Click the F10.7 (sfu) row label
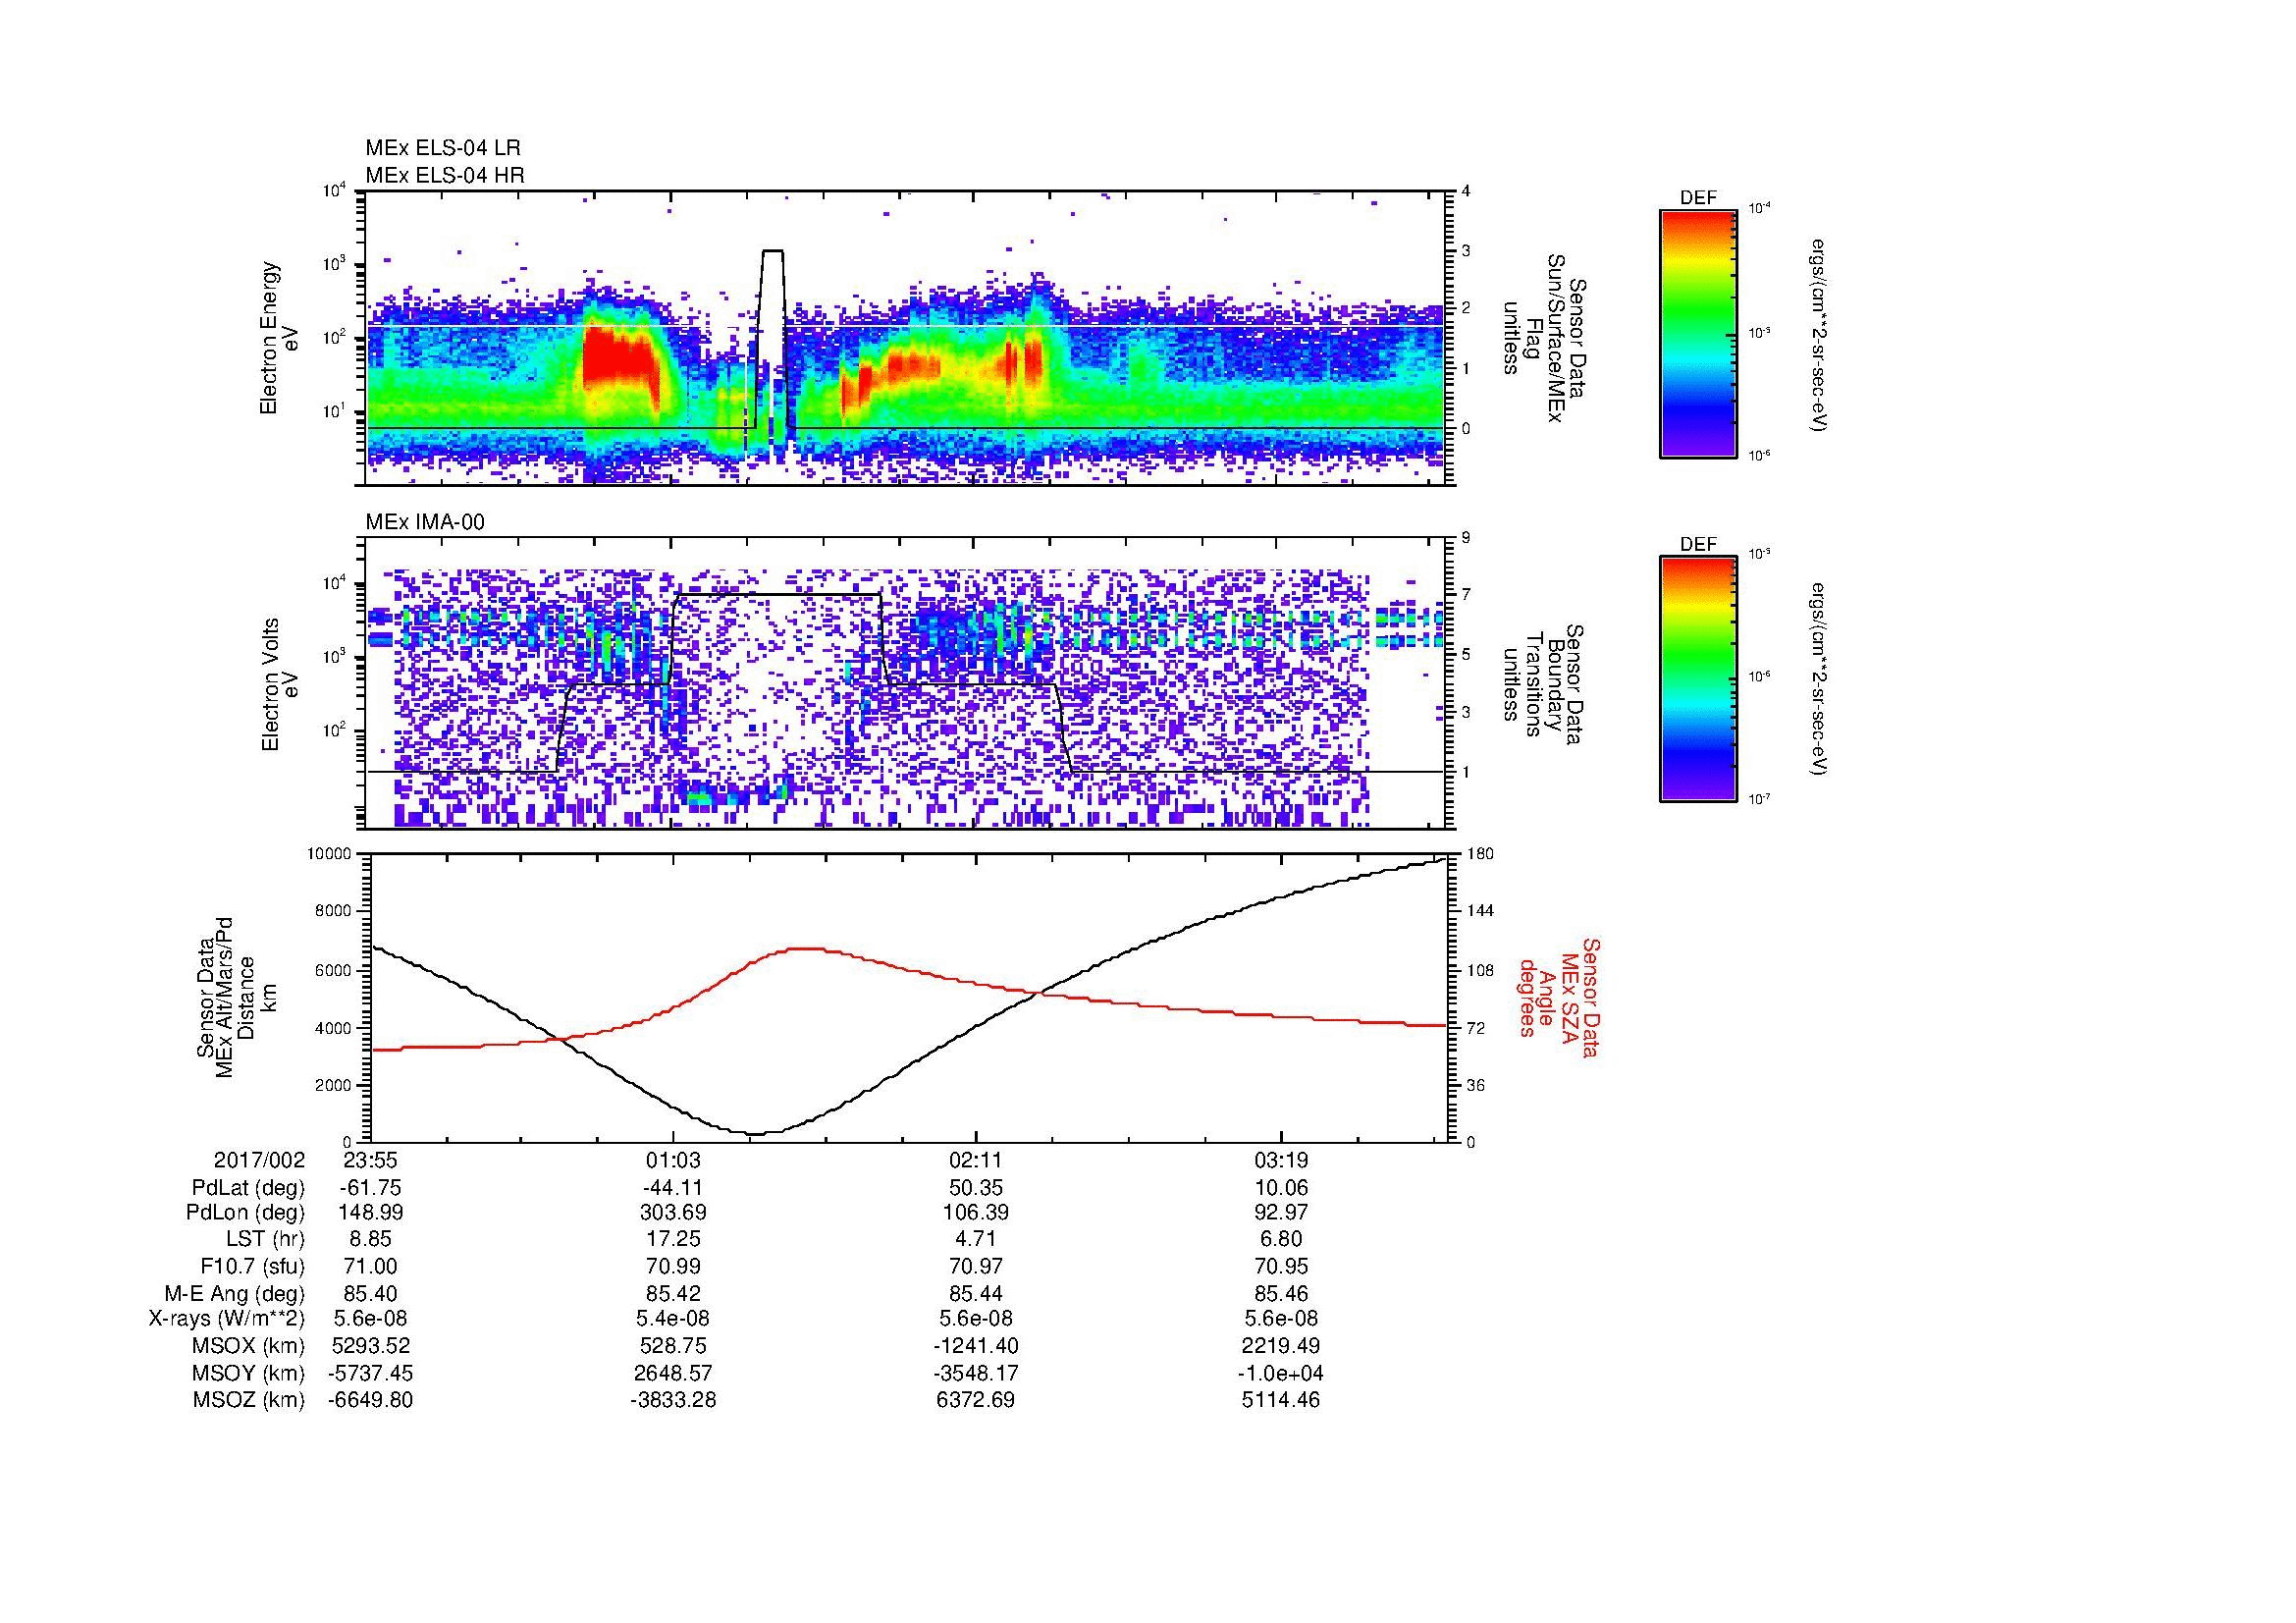Screen dimensions: 2296x1623 (252, 1266)
